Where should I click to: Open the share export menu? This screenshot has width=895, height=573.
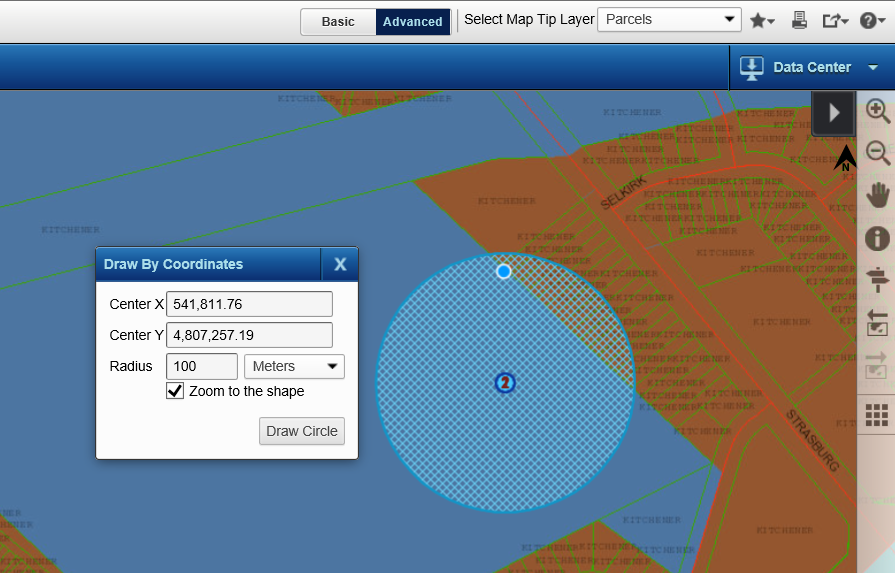835,20
